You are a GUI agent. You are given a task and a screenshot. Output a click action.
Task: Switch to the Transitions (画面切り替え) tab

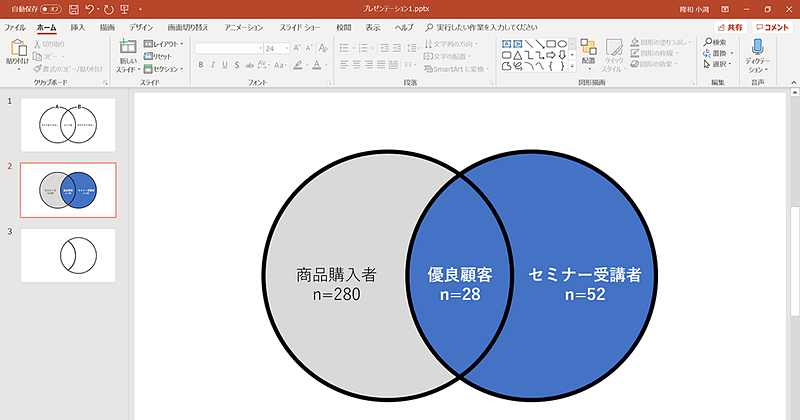coord(188,28)
